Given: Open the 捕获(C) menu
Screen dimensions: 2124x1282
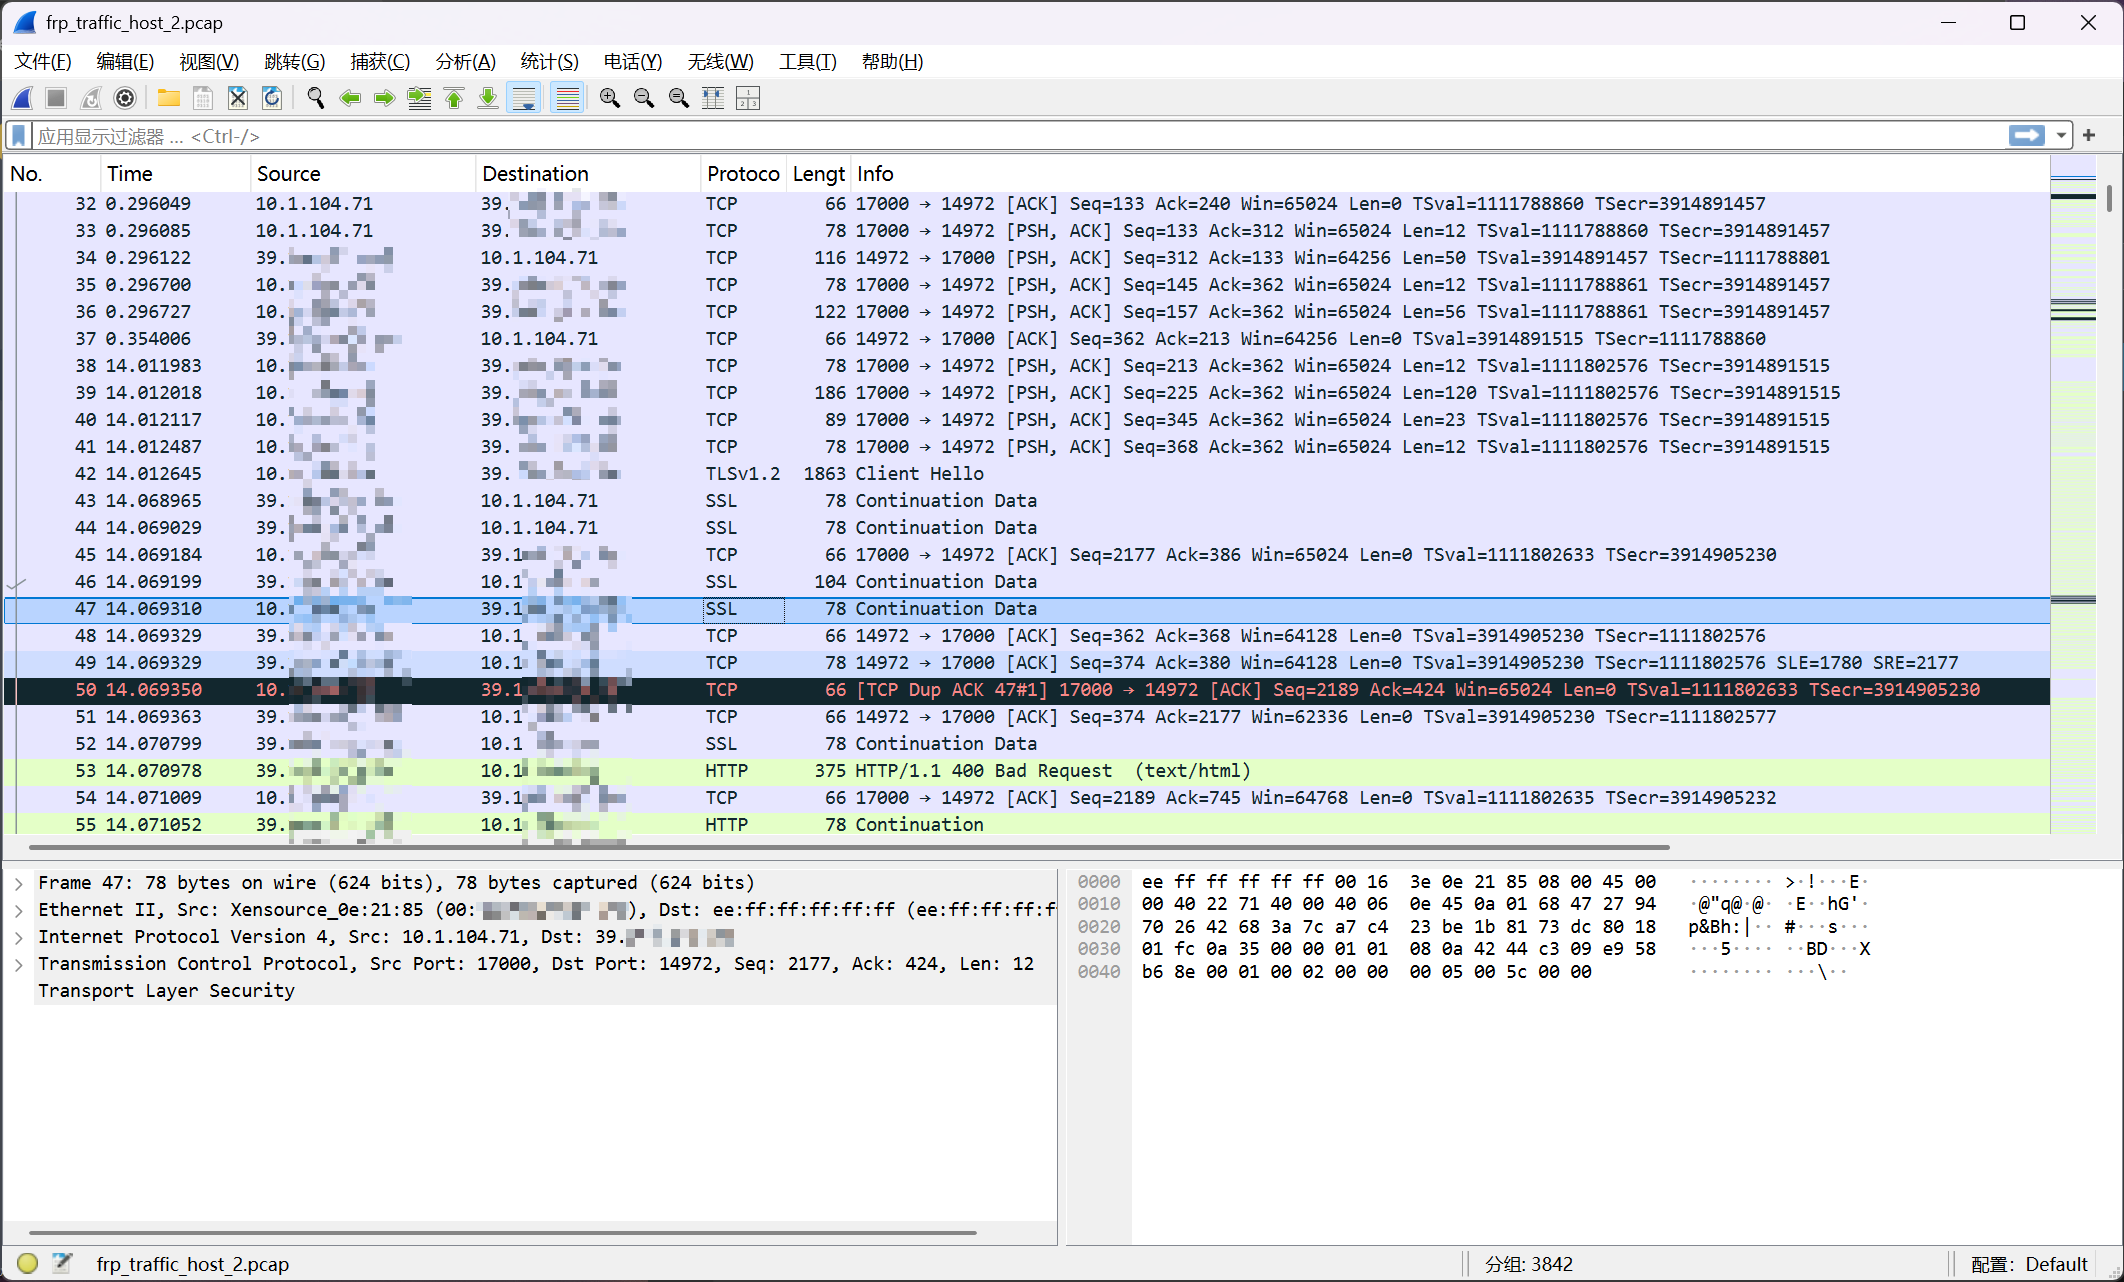Looking at the screenshot, I should (x=380, y=61).
